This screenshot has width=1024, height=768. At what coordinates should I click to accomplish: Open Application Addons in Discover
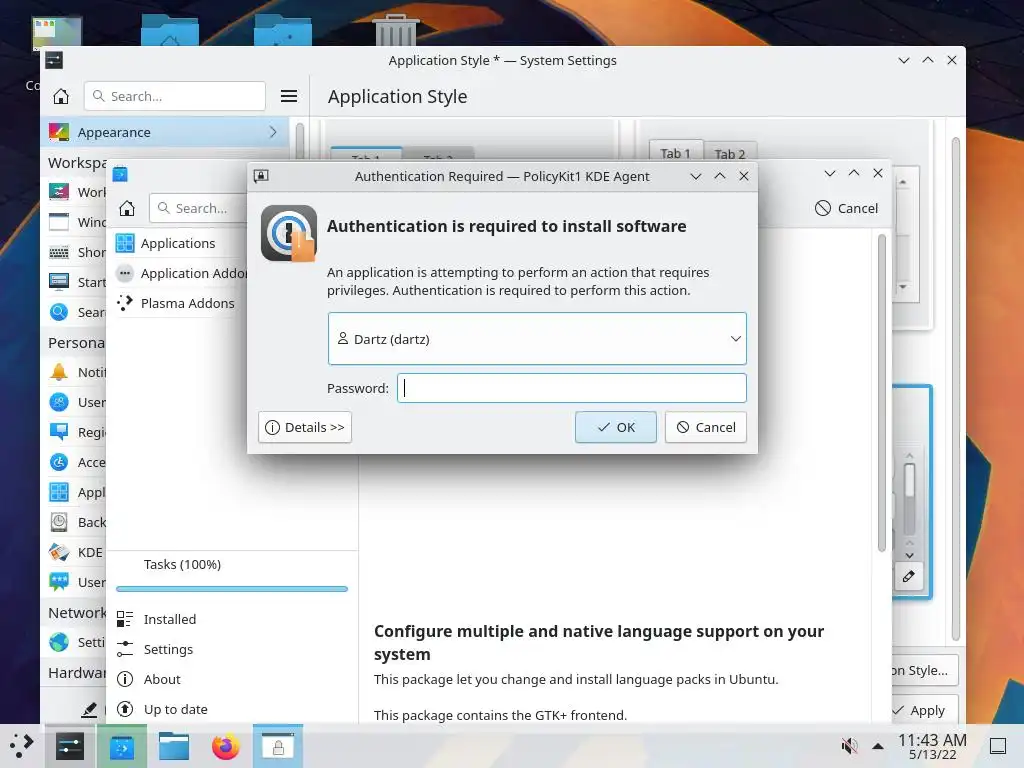pyautogui.click(x=180, y=274)
